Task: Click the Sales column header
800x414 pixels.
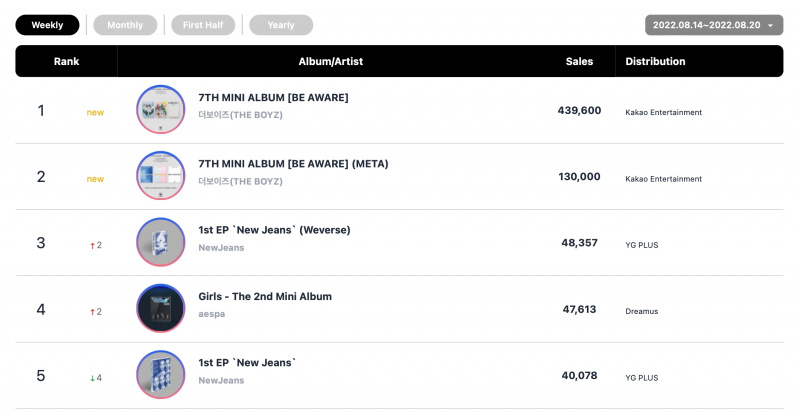Action: tap(579, 61)
